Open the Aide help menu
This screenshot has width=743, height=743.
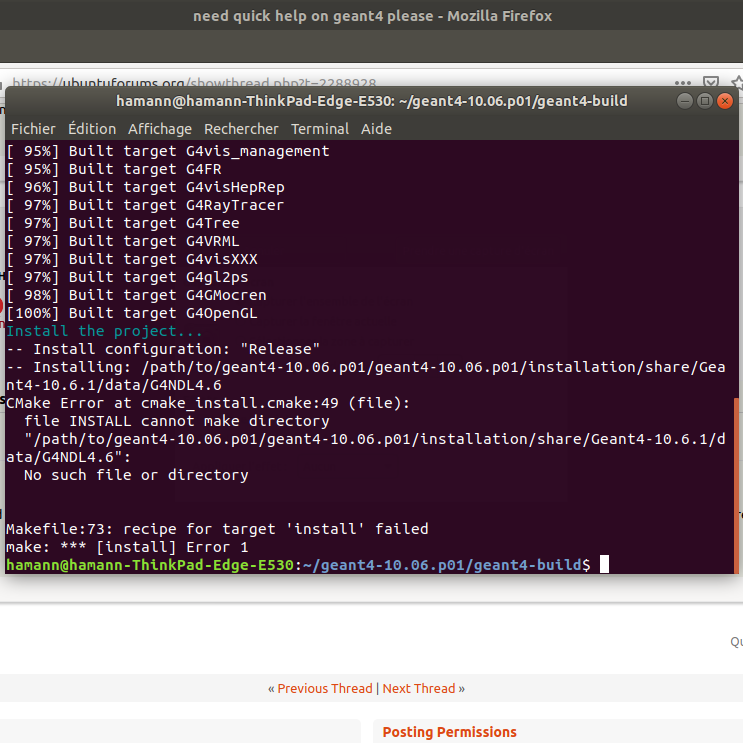click(376, 129)
